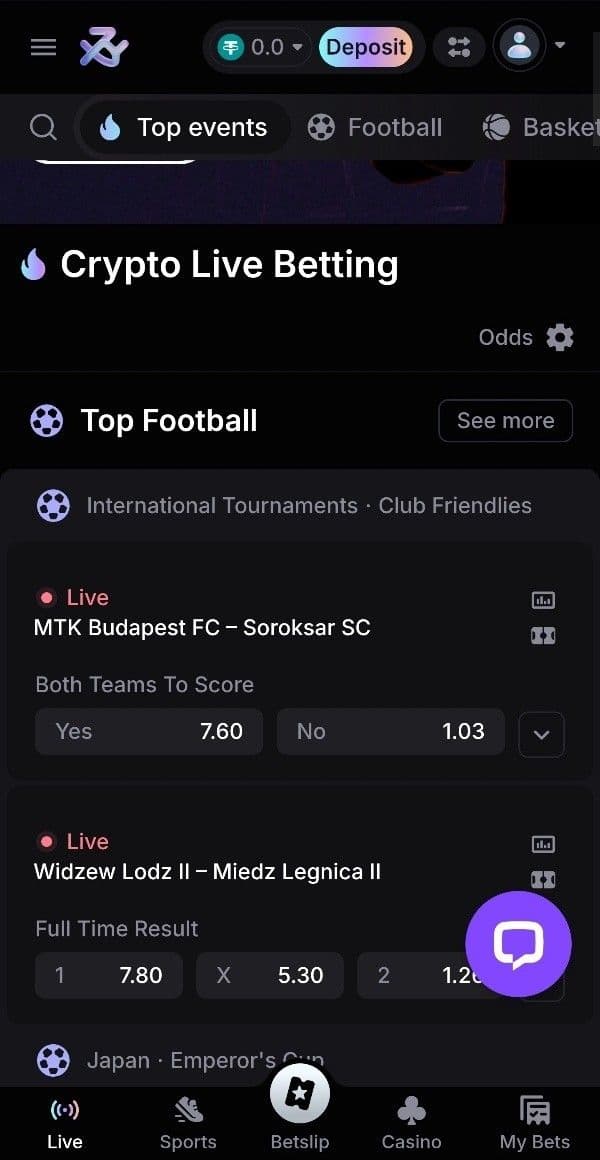Click the Deposit button
The width and height of the screenshot is (600, 1160).
pos(367,47)
